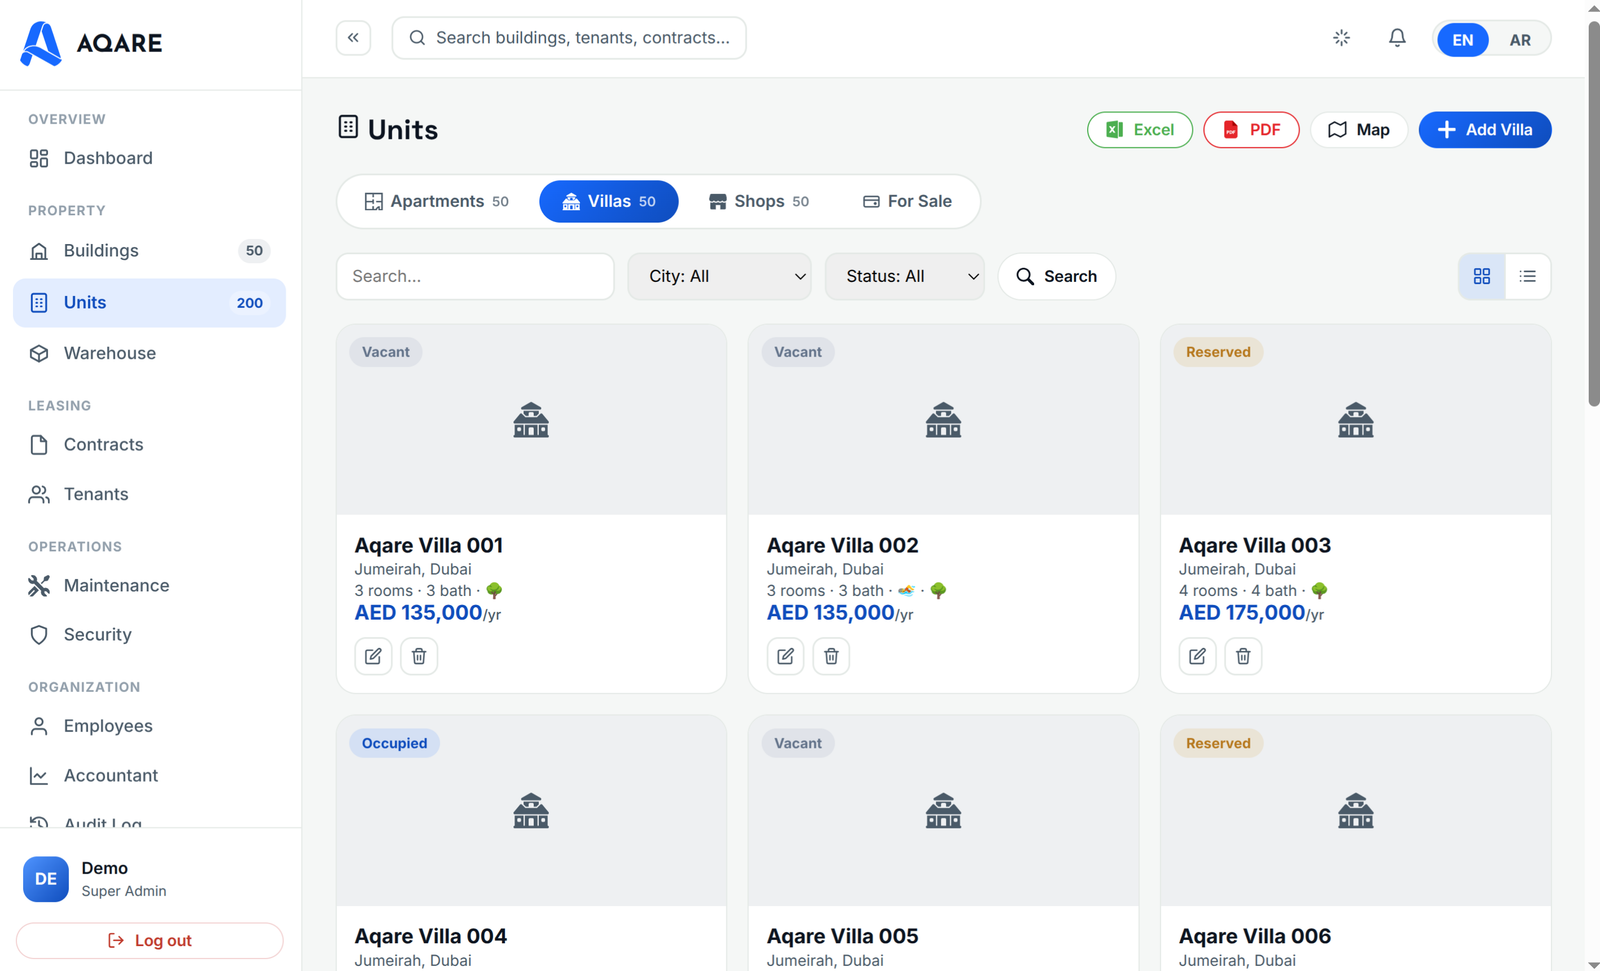Switch to grid view
This screenshot has width=1600, height=971.
1482,276
